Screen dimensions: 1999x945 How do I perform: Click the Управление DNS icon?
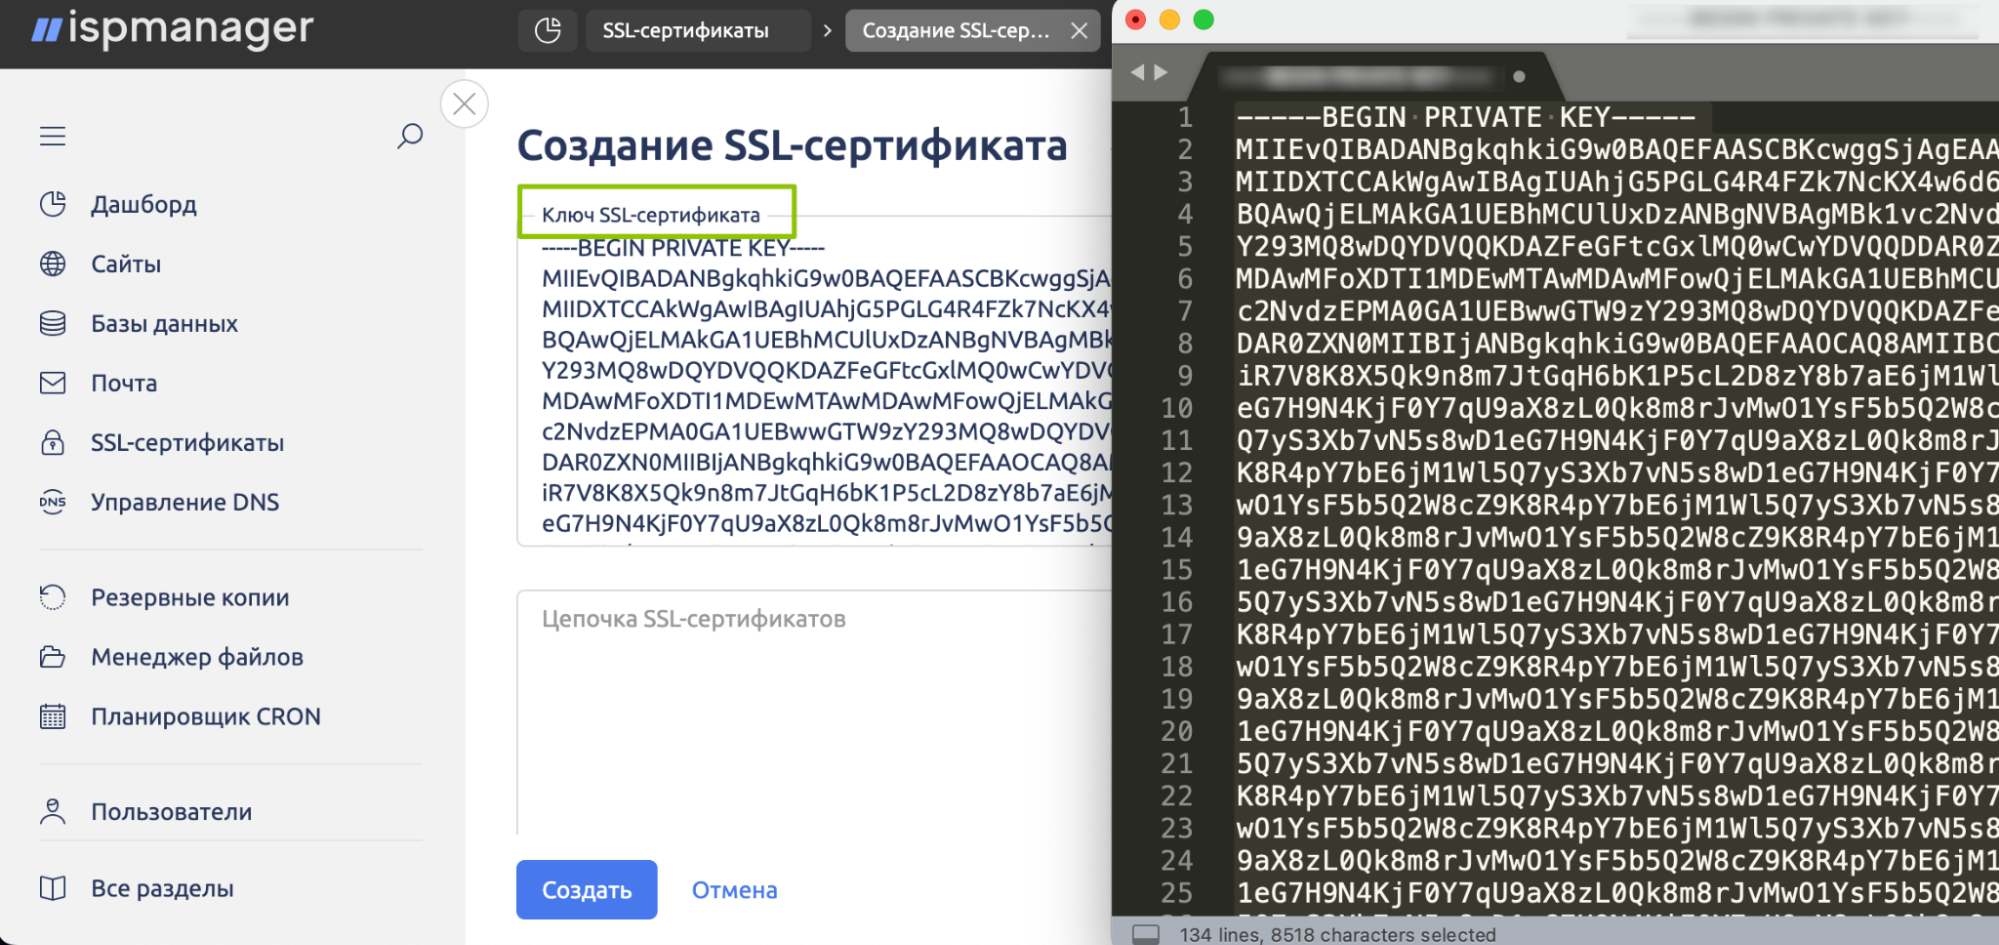coord(53,502)
